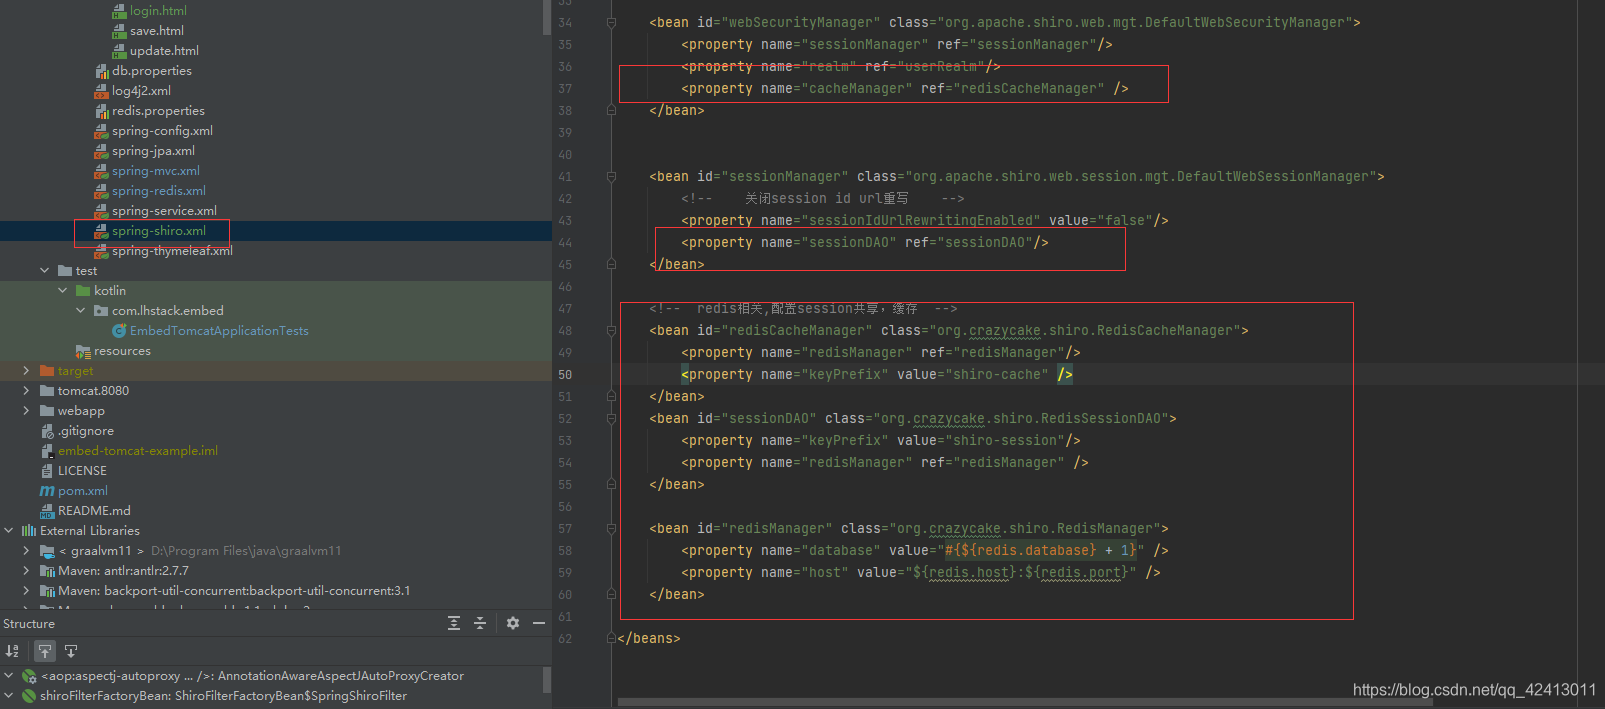Collapse the kotlin folder
Image resolution: width=1605 pixels, height=709 pixels.
coord(62,291)
